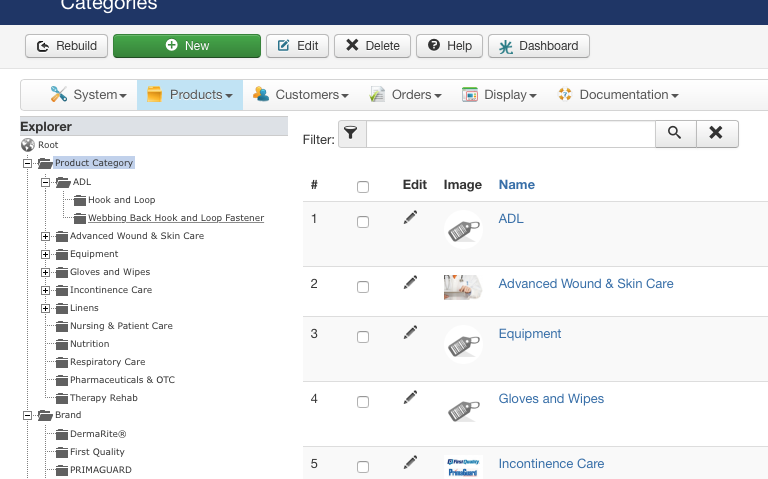The height and width of the screenshot is (479, 768).
Task: Open the Customers dropdown menu
Action: click(x=301, y=95)
